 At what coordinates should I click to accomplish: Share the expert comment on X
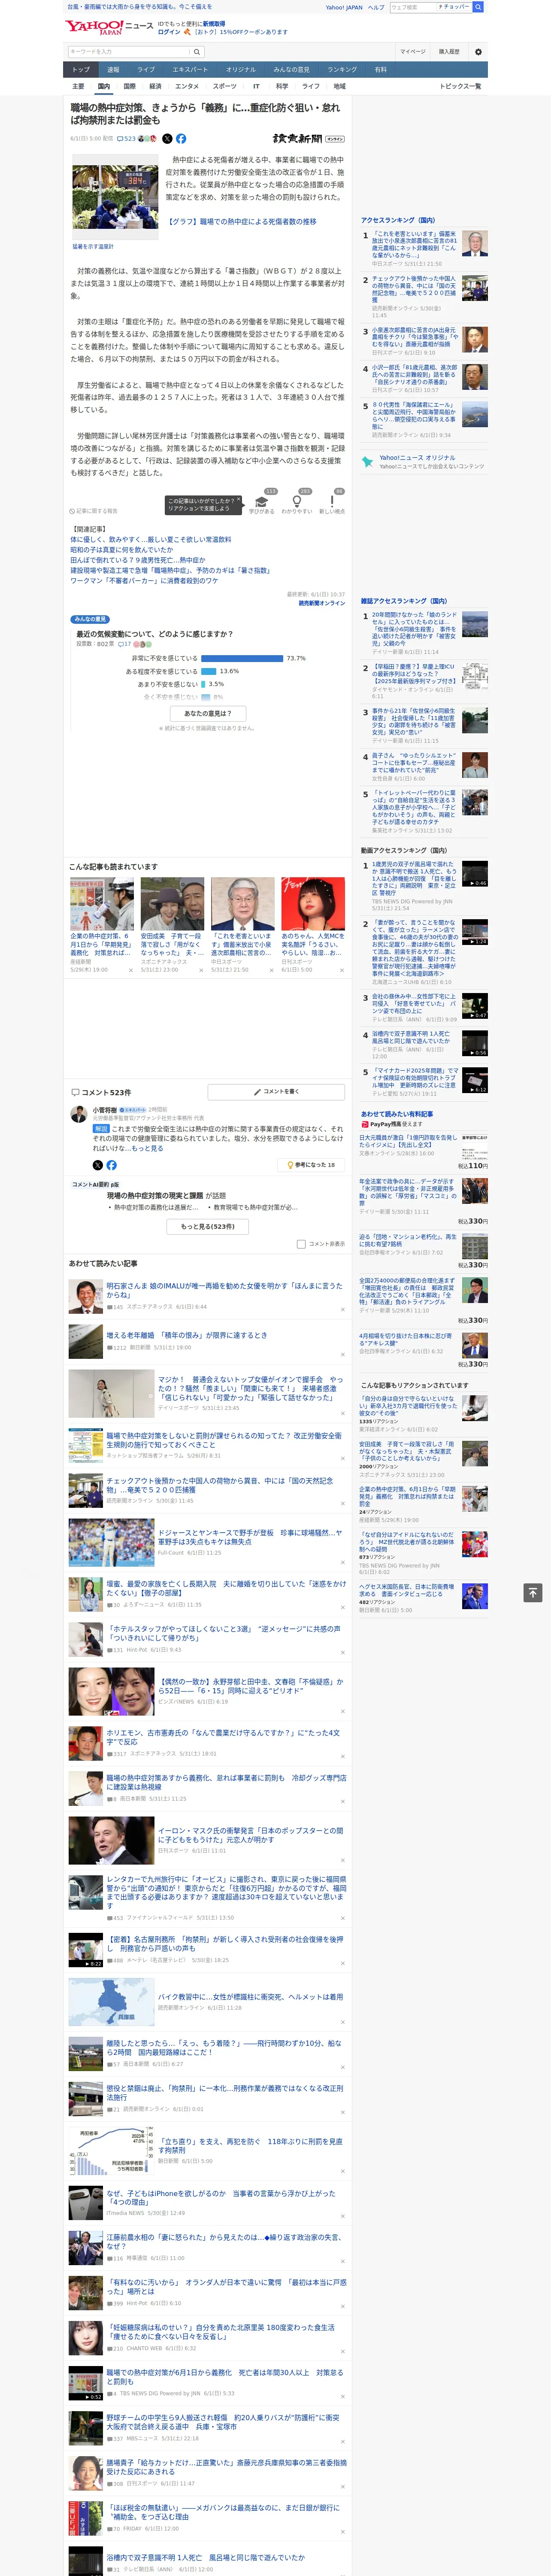[x=97, y=1165]
